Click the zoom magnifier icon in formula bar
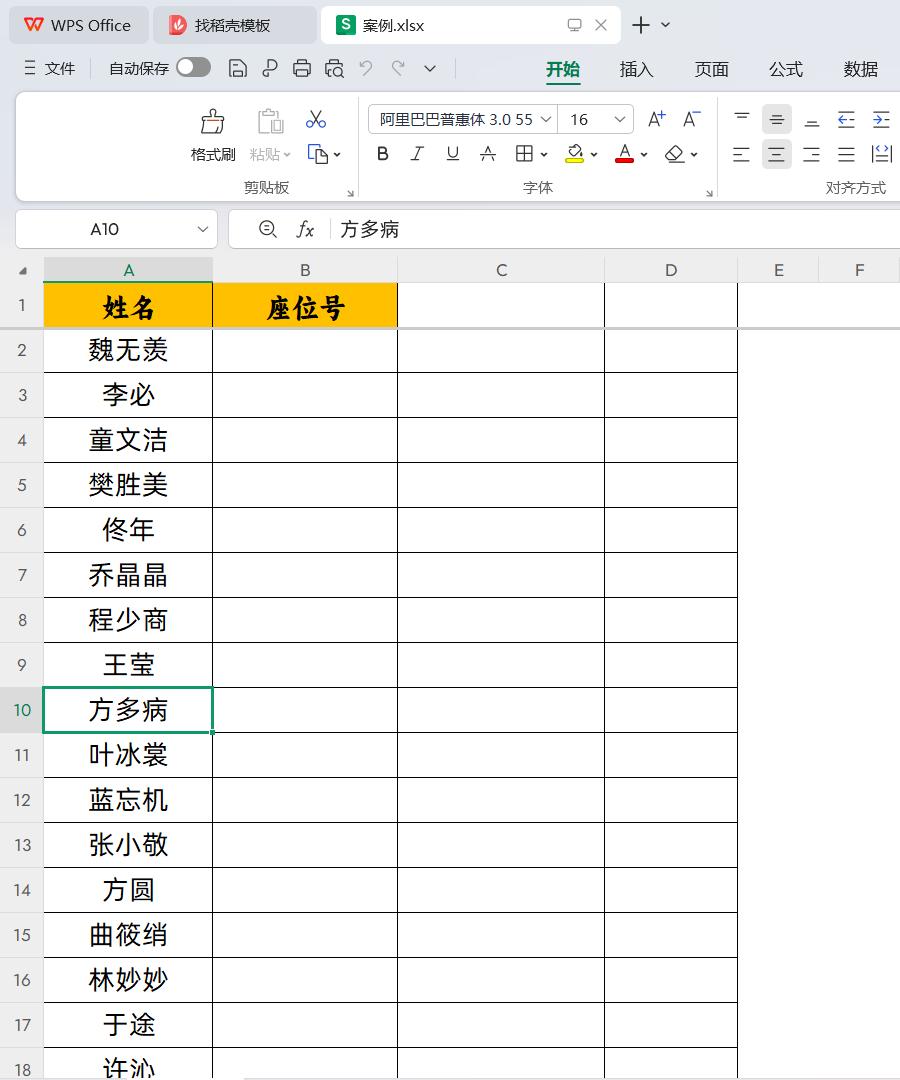This screenshot has width=900, height=1080. click(x=268, y=229)
